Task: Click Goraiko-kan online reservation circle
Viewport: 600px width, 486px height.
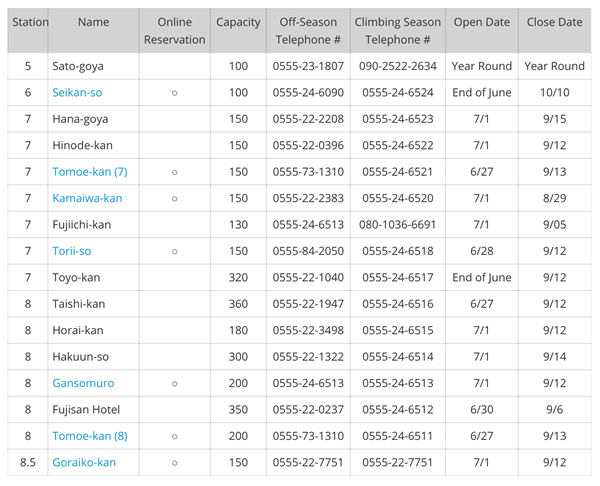Action: click(174, 463)
